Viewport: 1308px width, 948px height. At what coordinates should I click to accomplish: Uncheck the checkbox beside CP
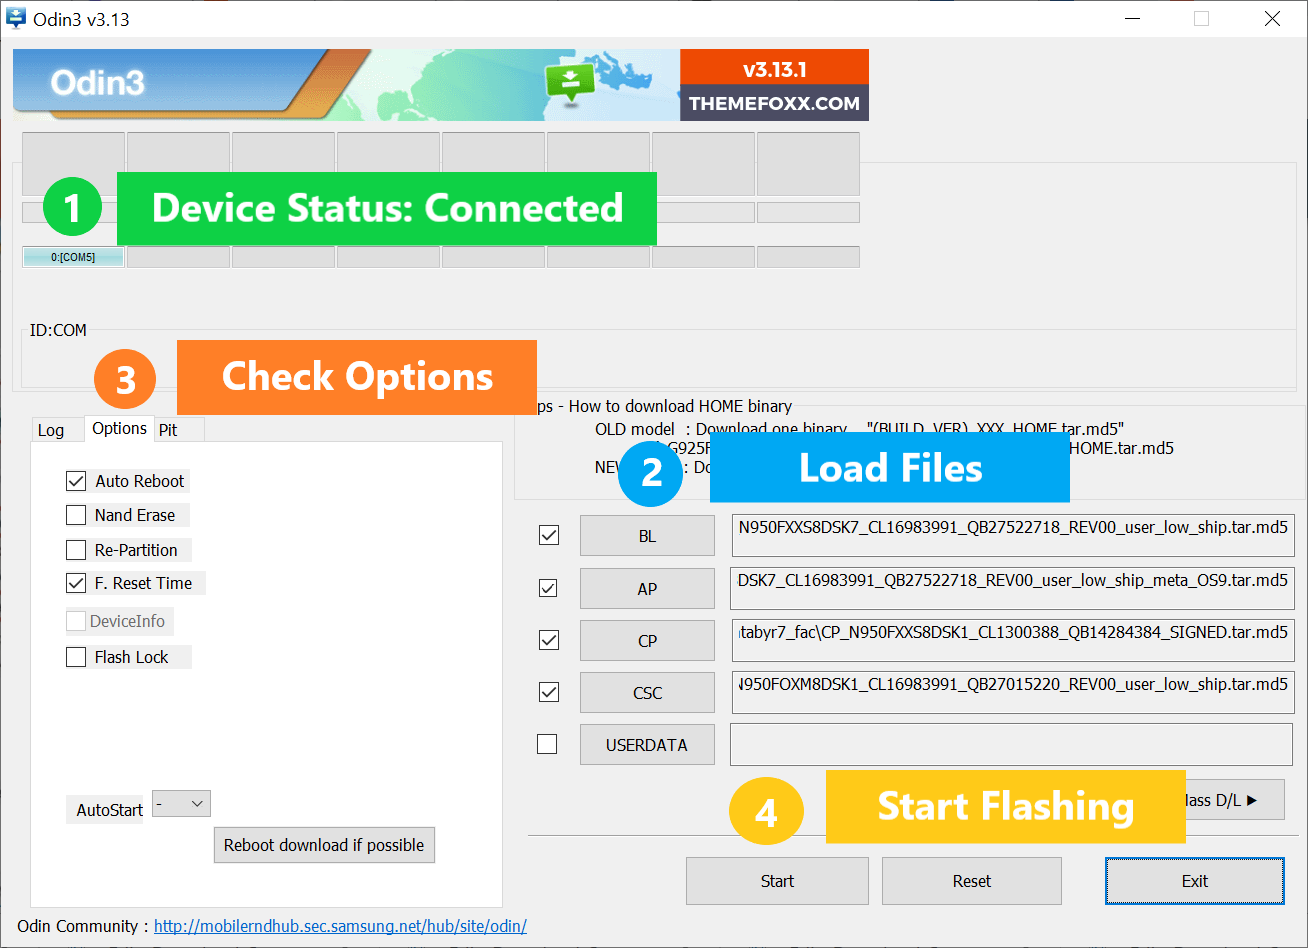[x=549, y=640]
